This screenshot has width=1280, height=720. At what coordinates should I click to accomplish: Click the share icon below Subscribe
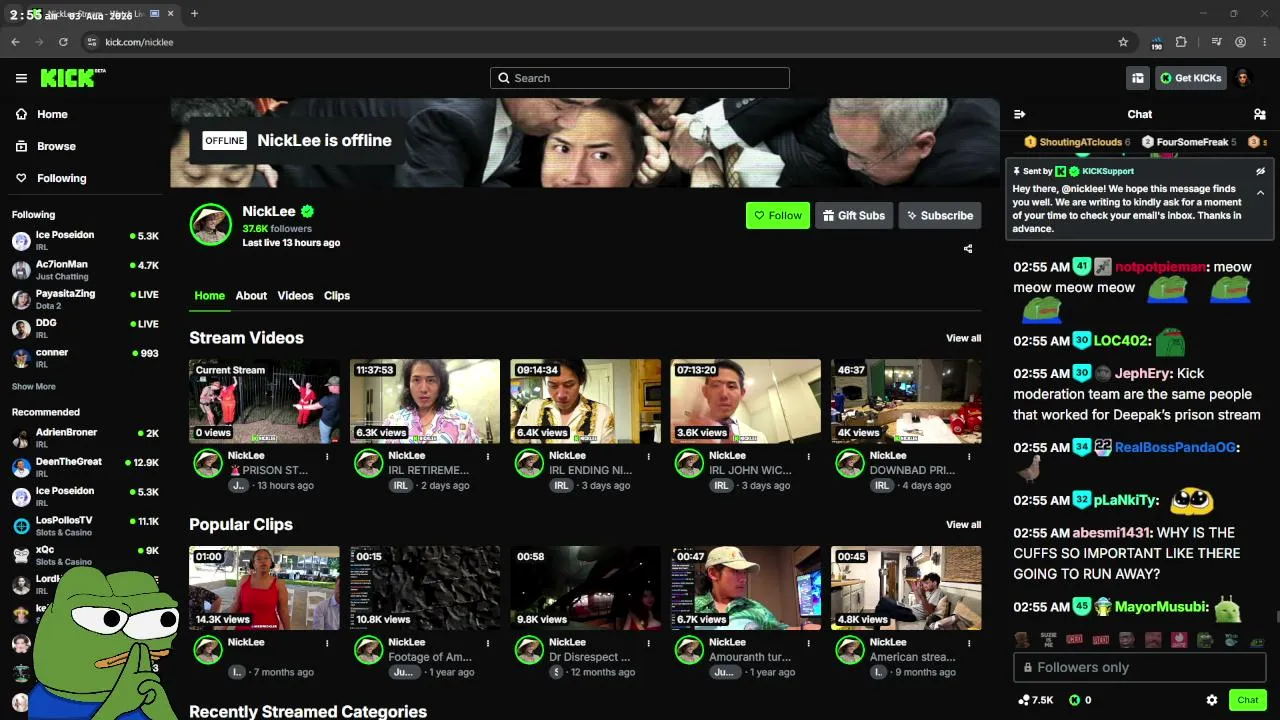tap(968, 248)
